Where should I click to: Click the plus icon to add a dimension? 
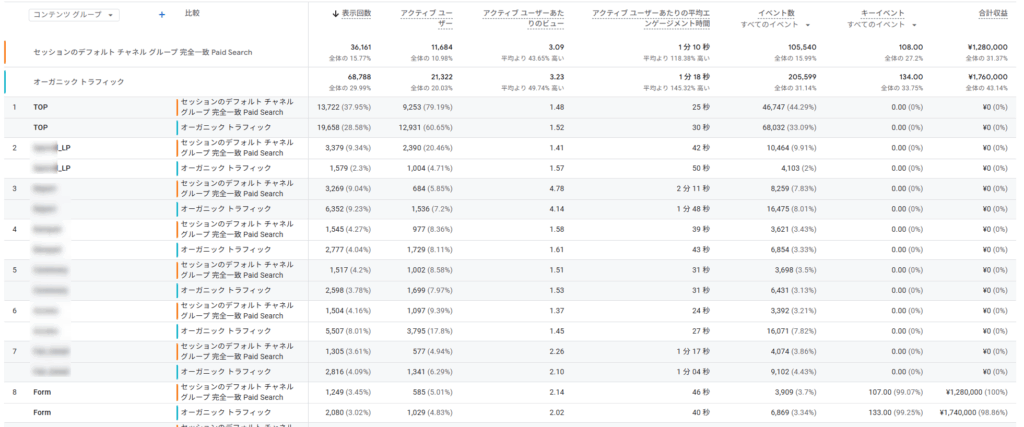[162, 15]
